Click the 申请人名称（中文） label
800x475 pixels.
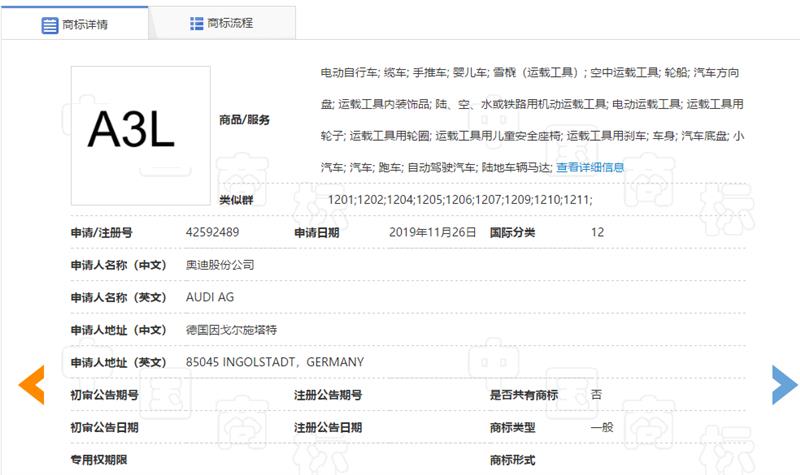119,265
